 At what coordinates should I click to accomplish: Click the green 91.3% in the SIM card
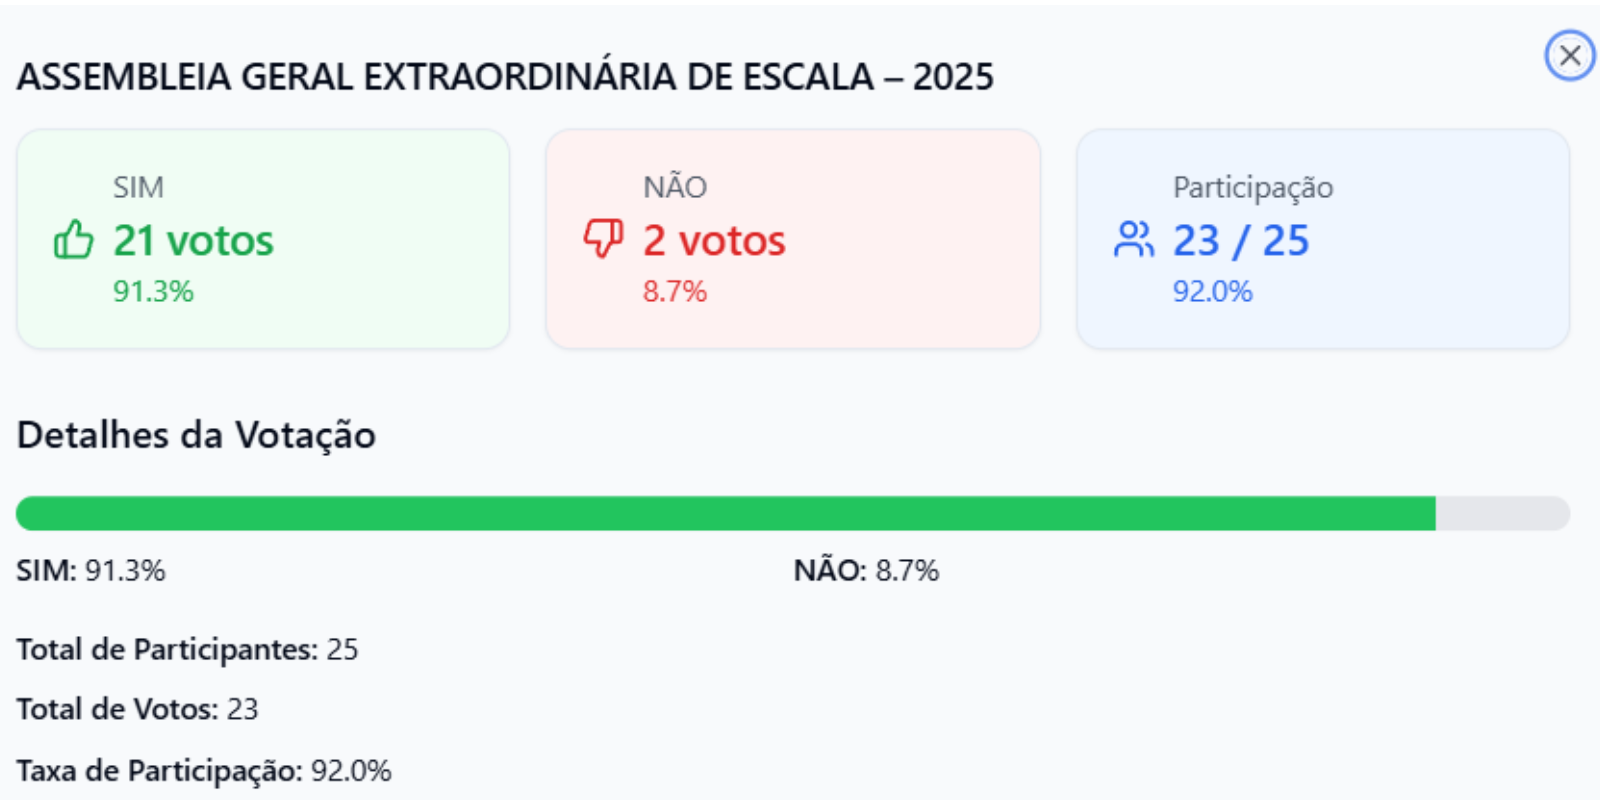[x=153, y=291]
